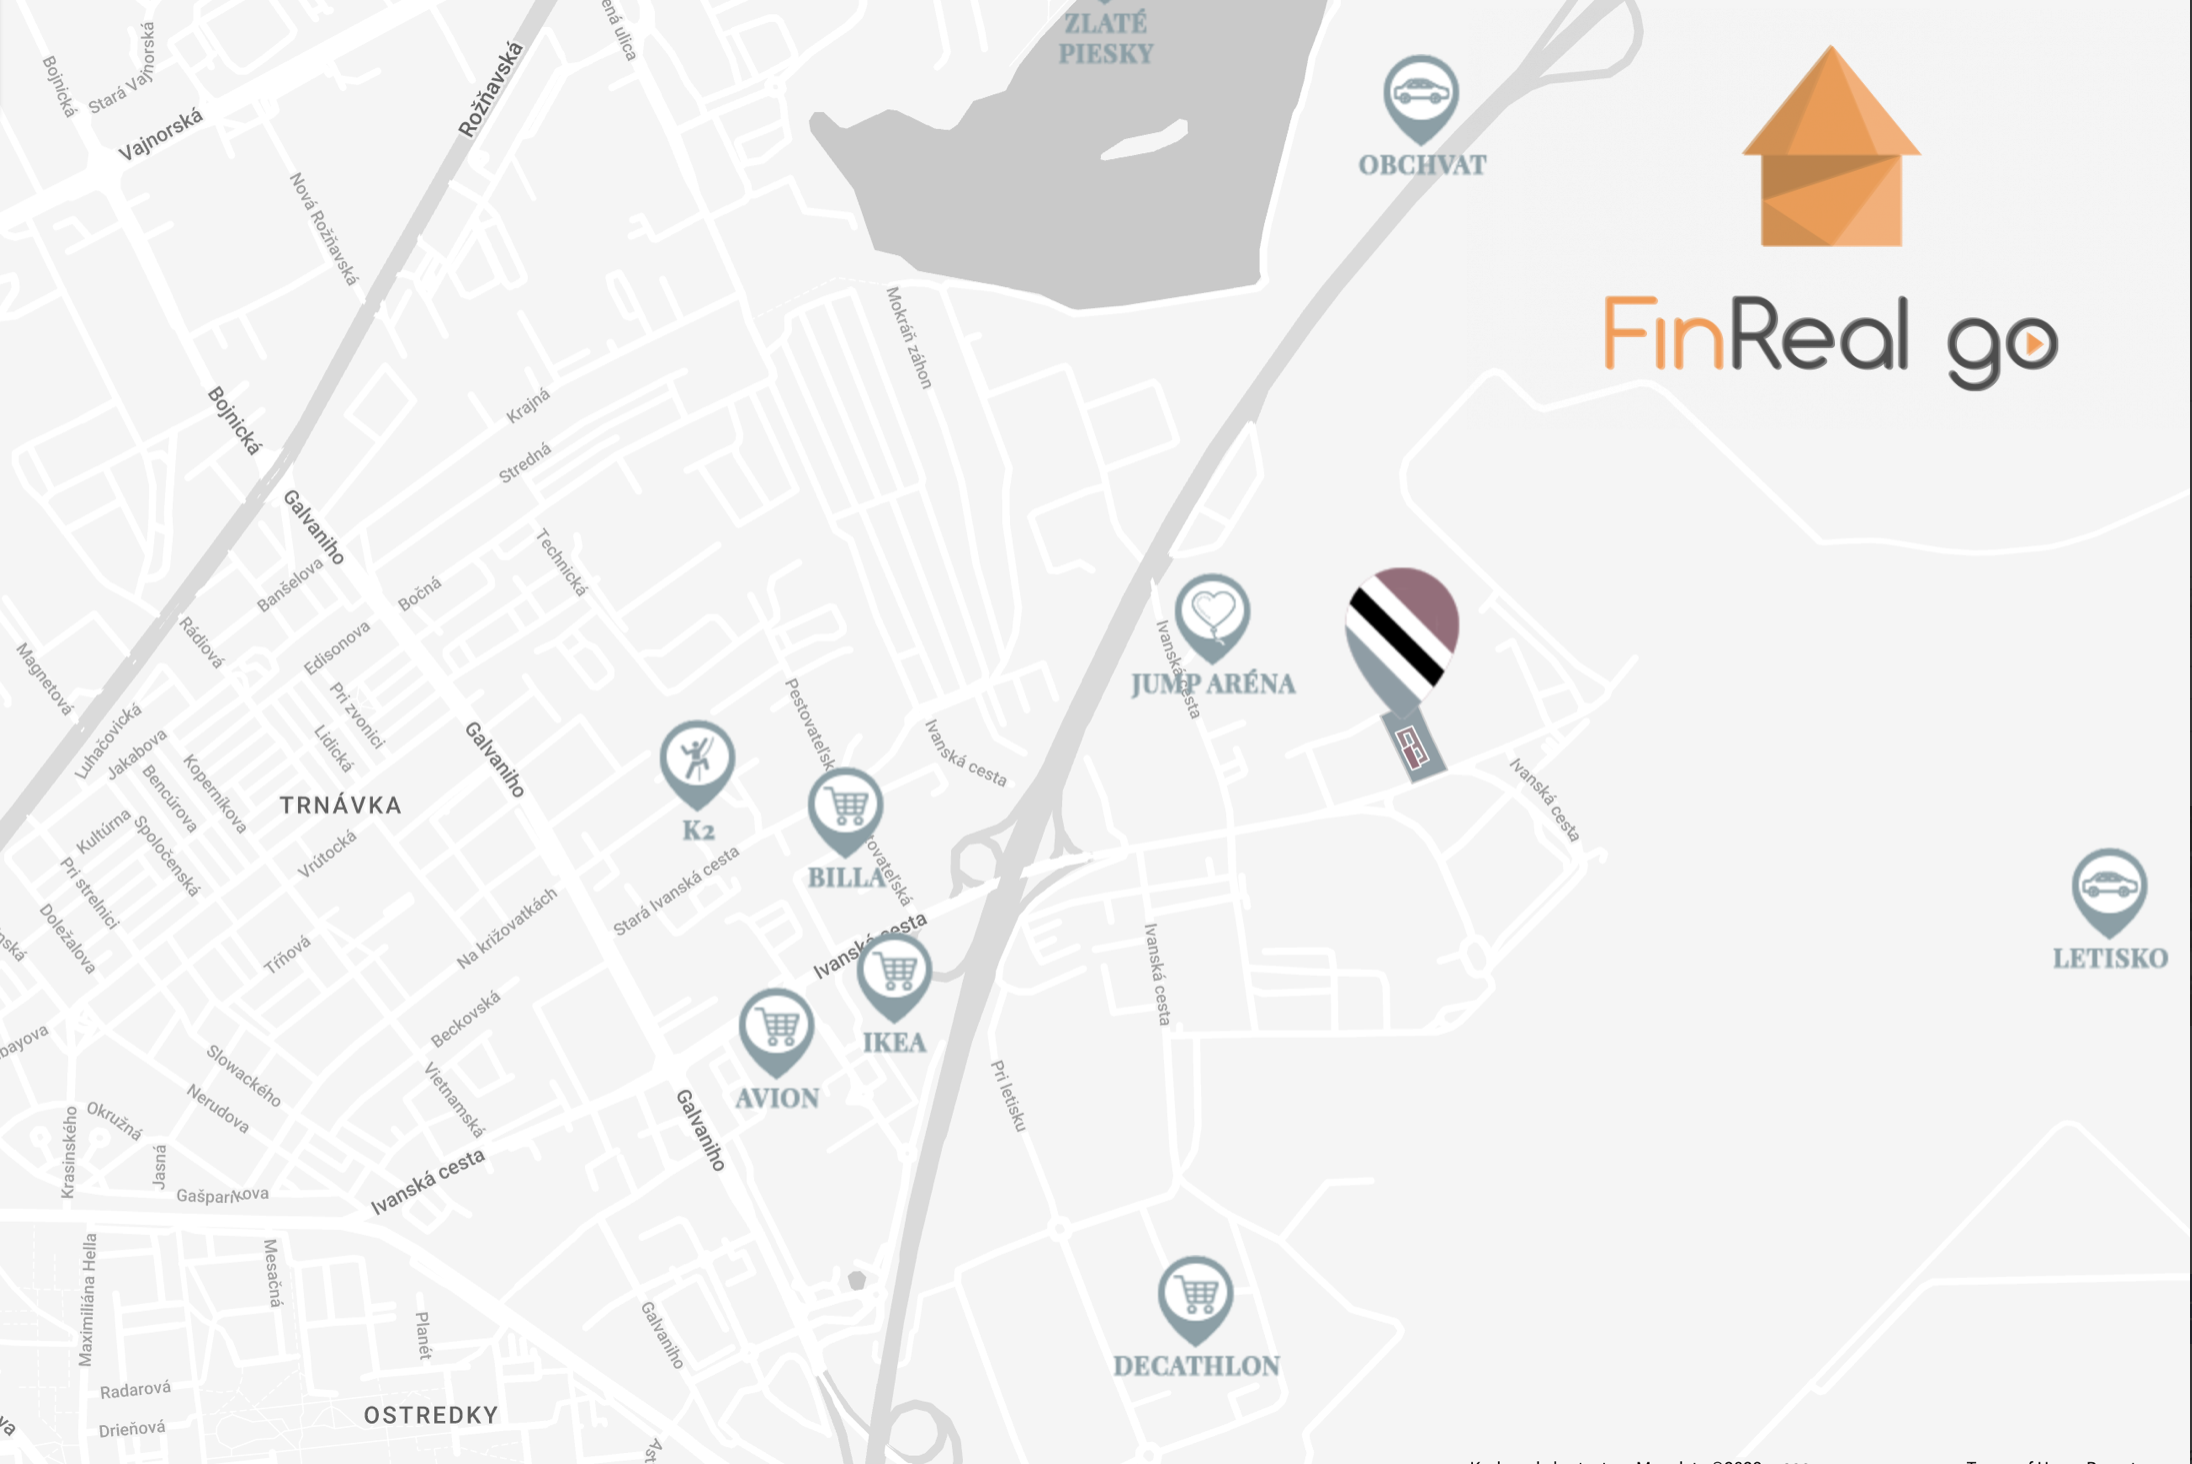
Task: Select the Trnávka district label
Action: click(x=340, y=805)
